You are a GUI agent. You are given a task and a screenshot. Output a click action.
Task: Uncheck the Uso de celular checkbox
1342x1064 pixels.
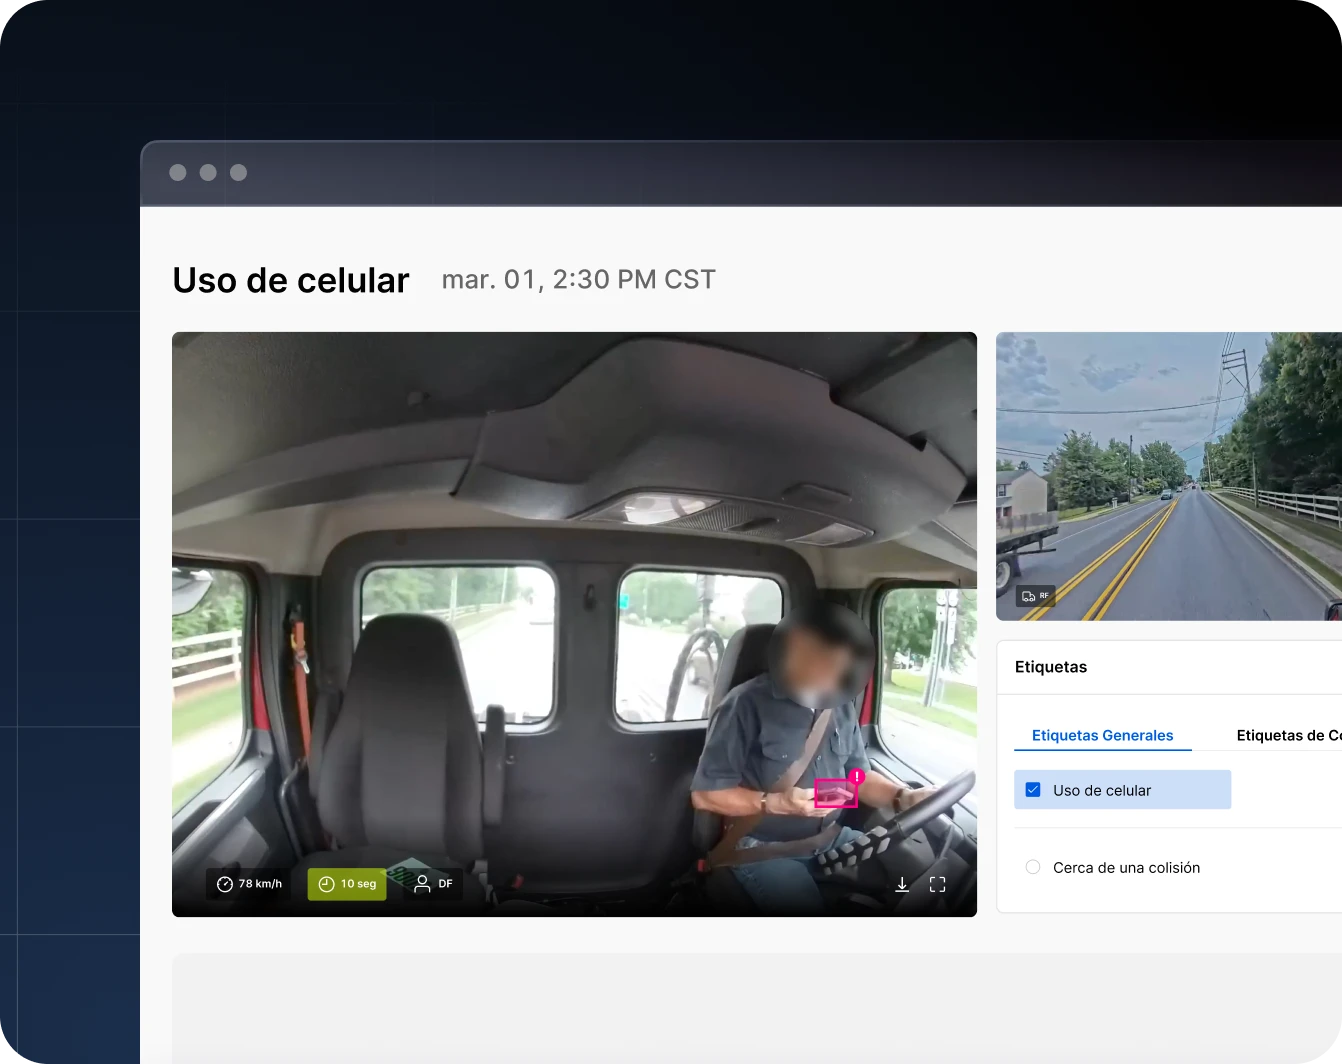(x=1033, y=790)
